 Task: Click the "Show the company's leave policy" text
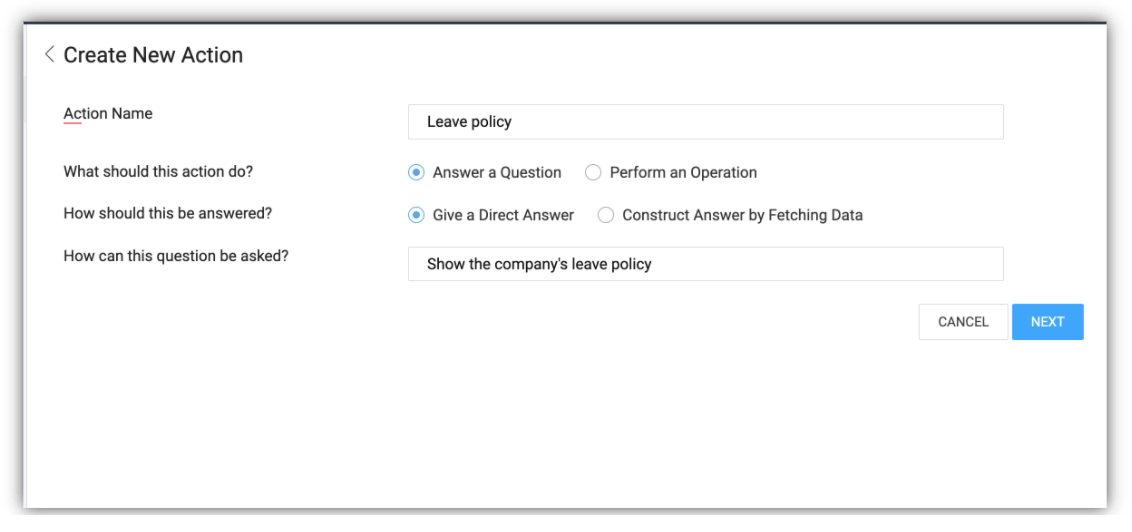[539, 264]
